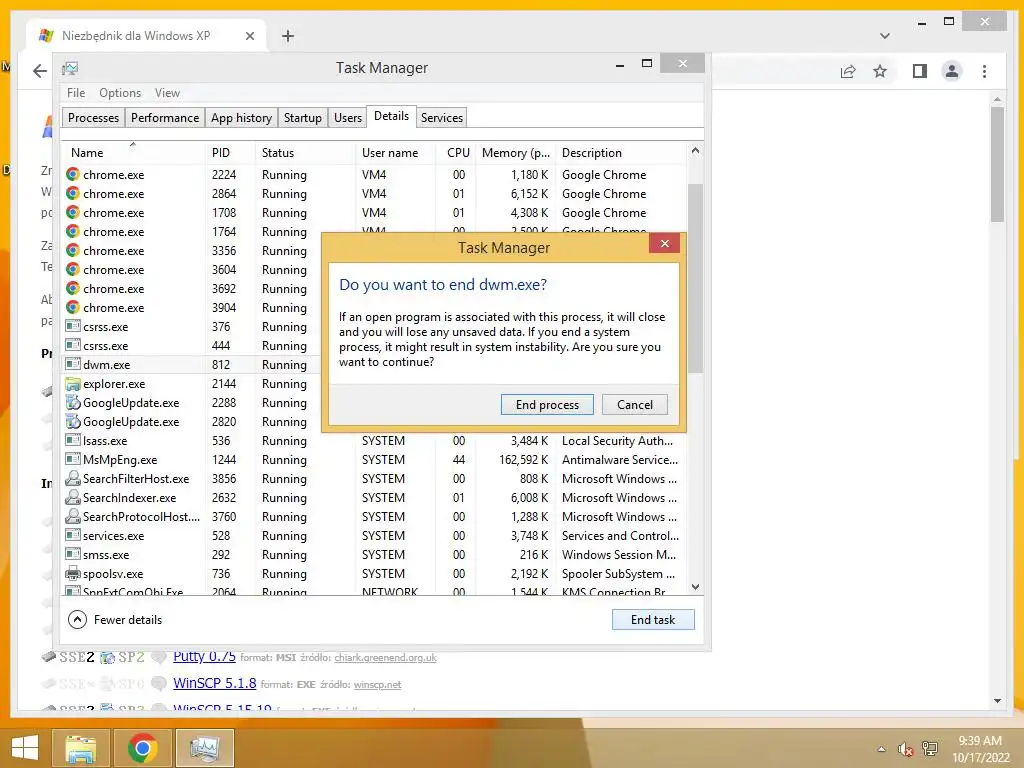Select the SearchProtocolHost process icon
Image resolution: width=1024 pixels, height=768 pixels.
tap(72, 516)
